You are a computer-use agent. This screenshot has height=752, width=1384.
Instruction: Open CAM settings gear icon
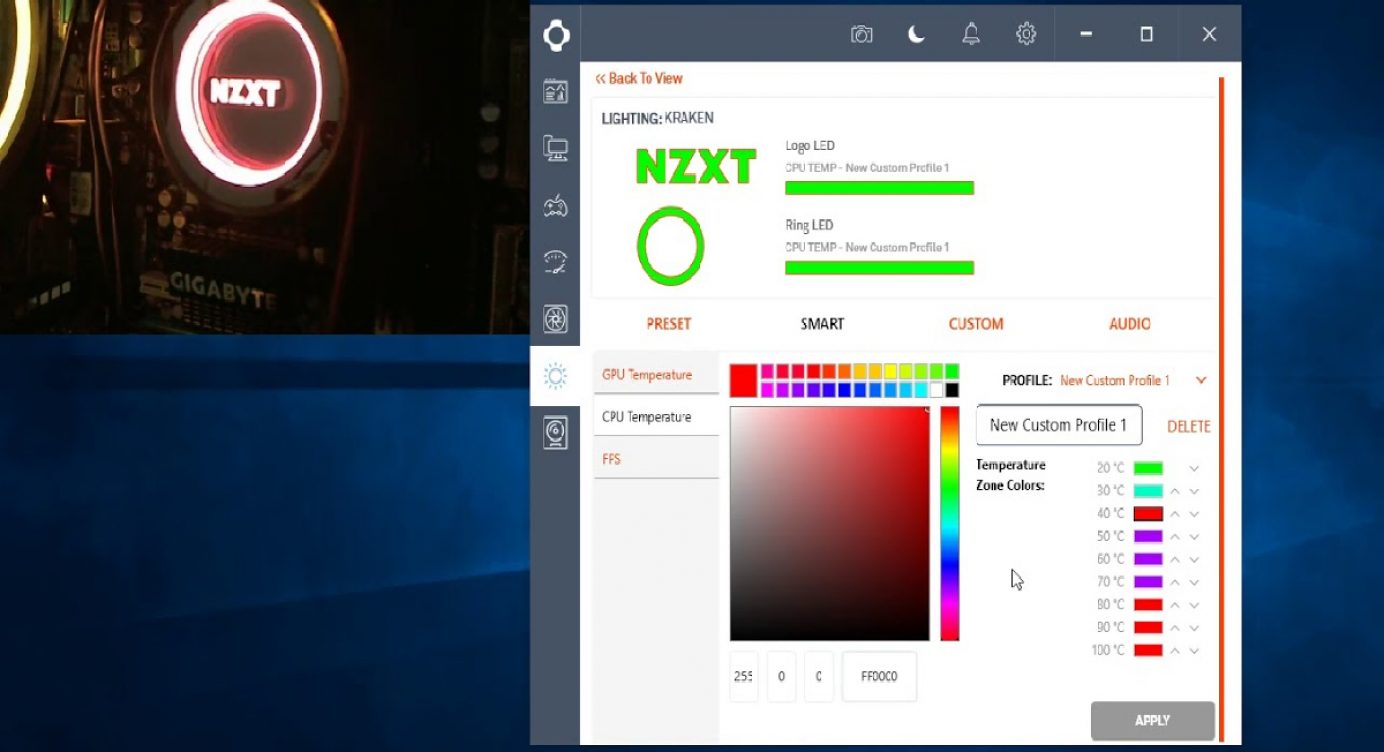click(x=1026, y=35)
